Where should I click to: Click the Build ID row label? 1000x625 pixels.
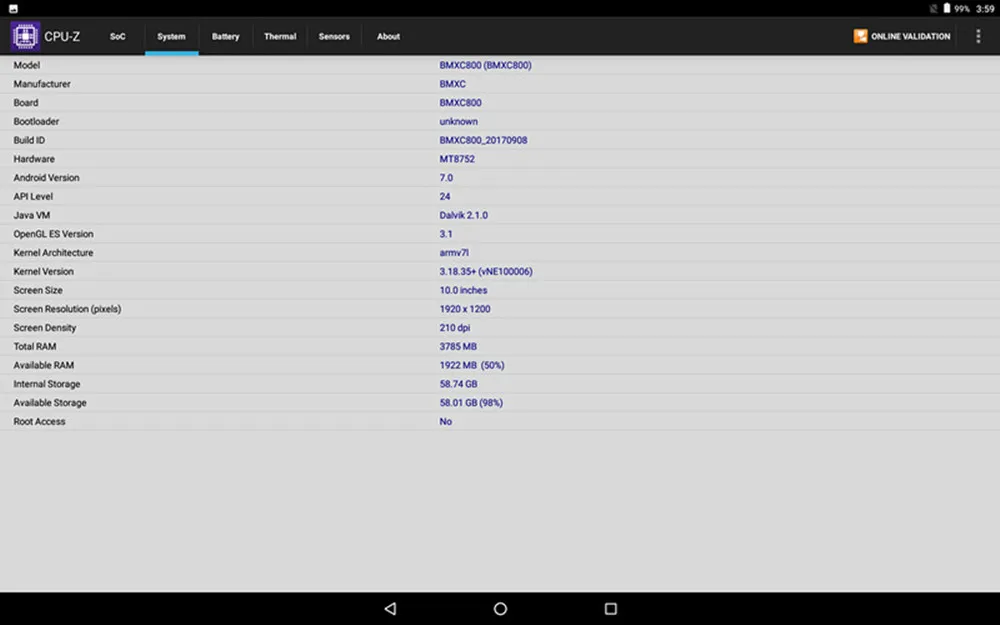pos(29,140)
